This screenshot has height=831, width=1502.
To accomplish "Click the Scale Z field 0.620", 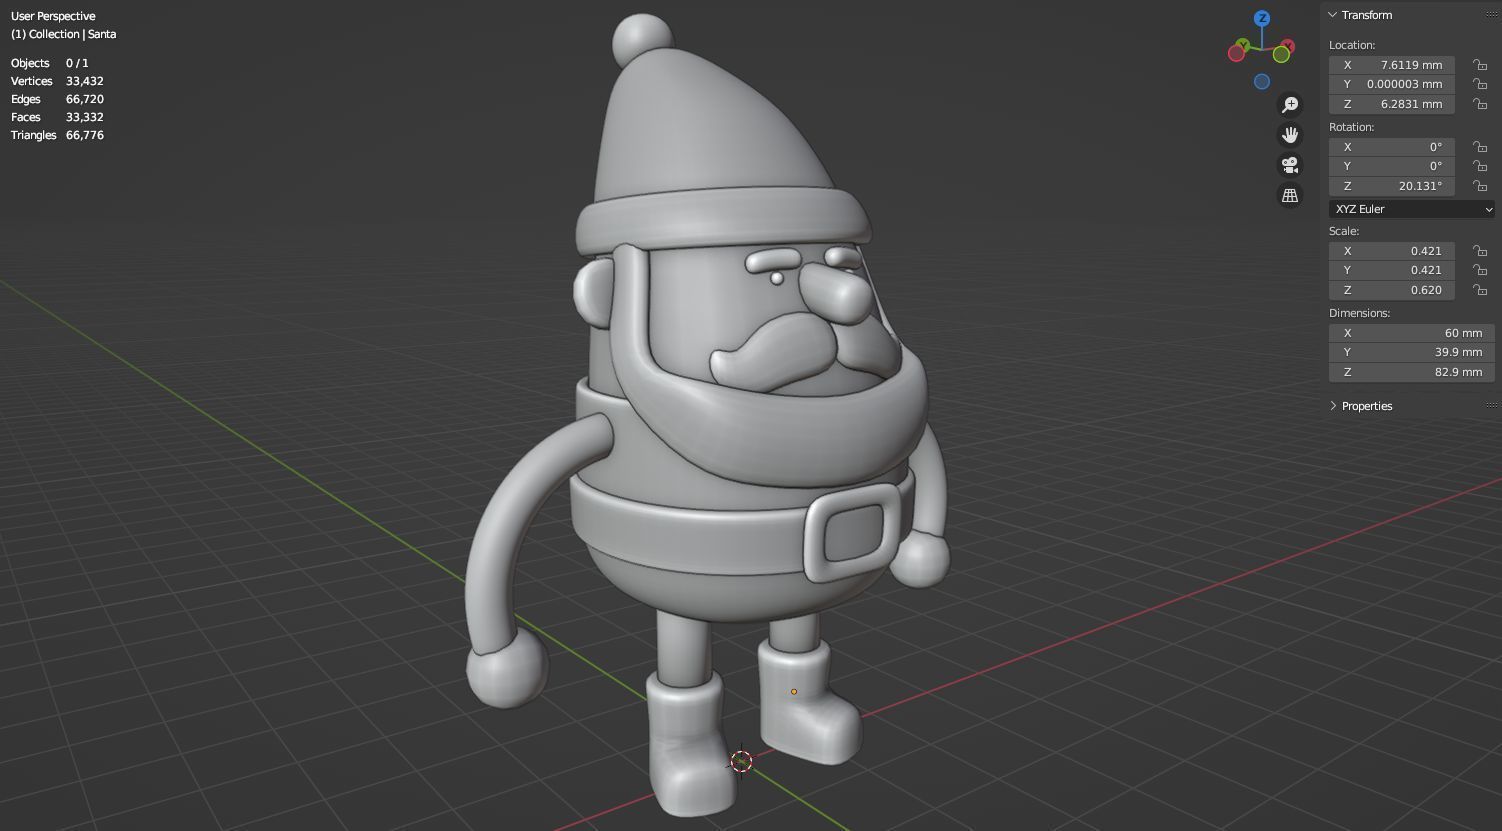I will (1392, 290).
